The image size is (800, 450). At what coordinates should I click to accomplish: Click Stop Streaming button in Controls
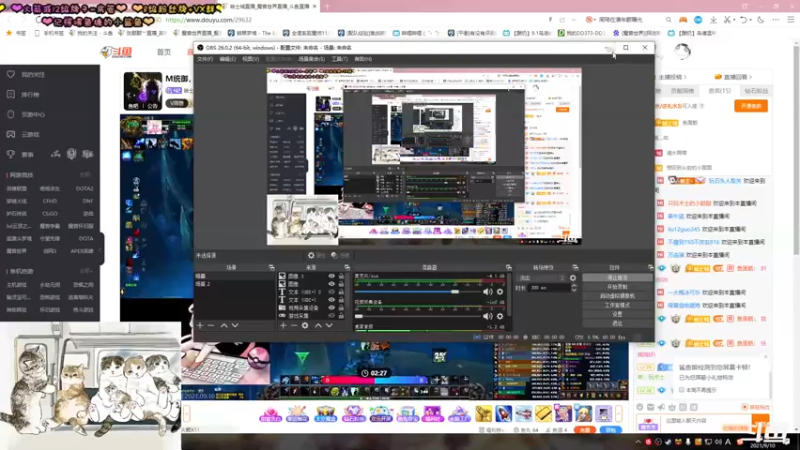pyautogui.click(x=617, y=278)
